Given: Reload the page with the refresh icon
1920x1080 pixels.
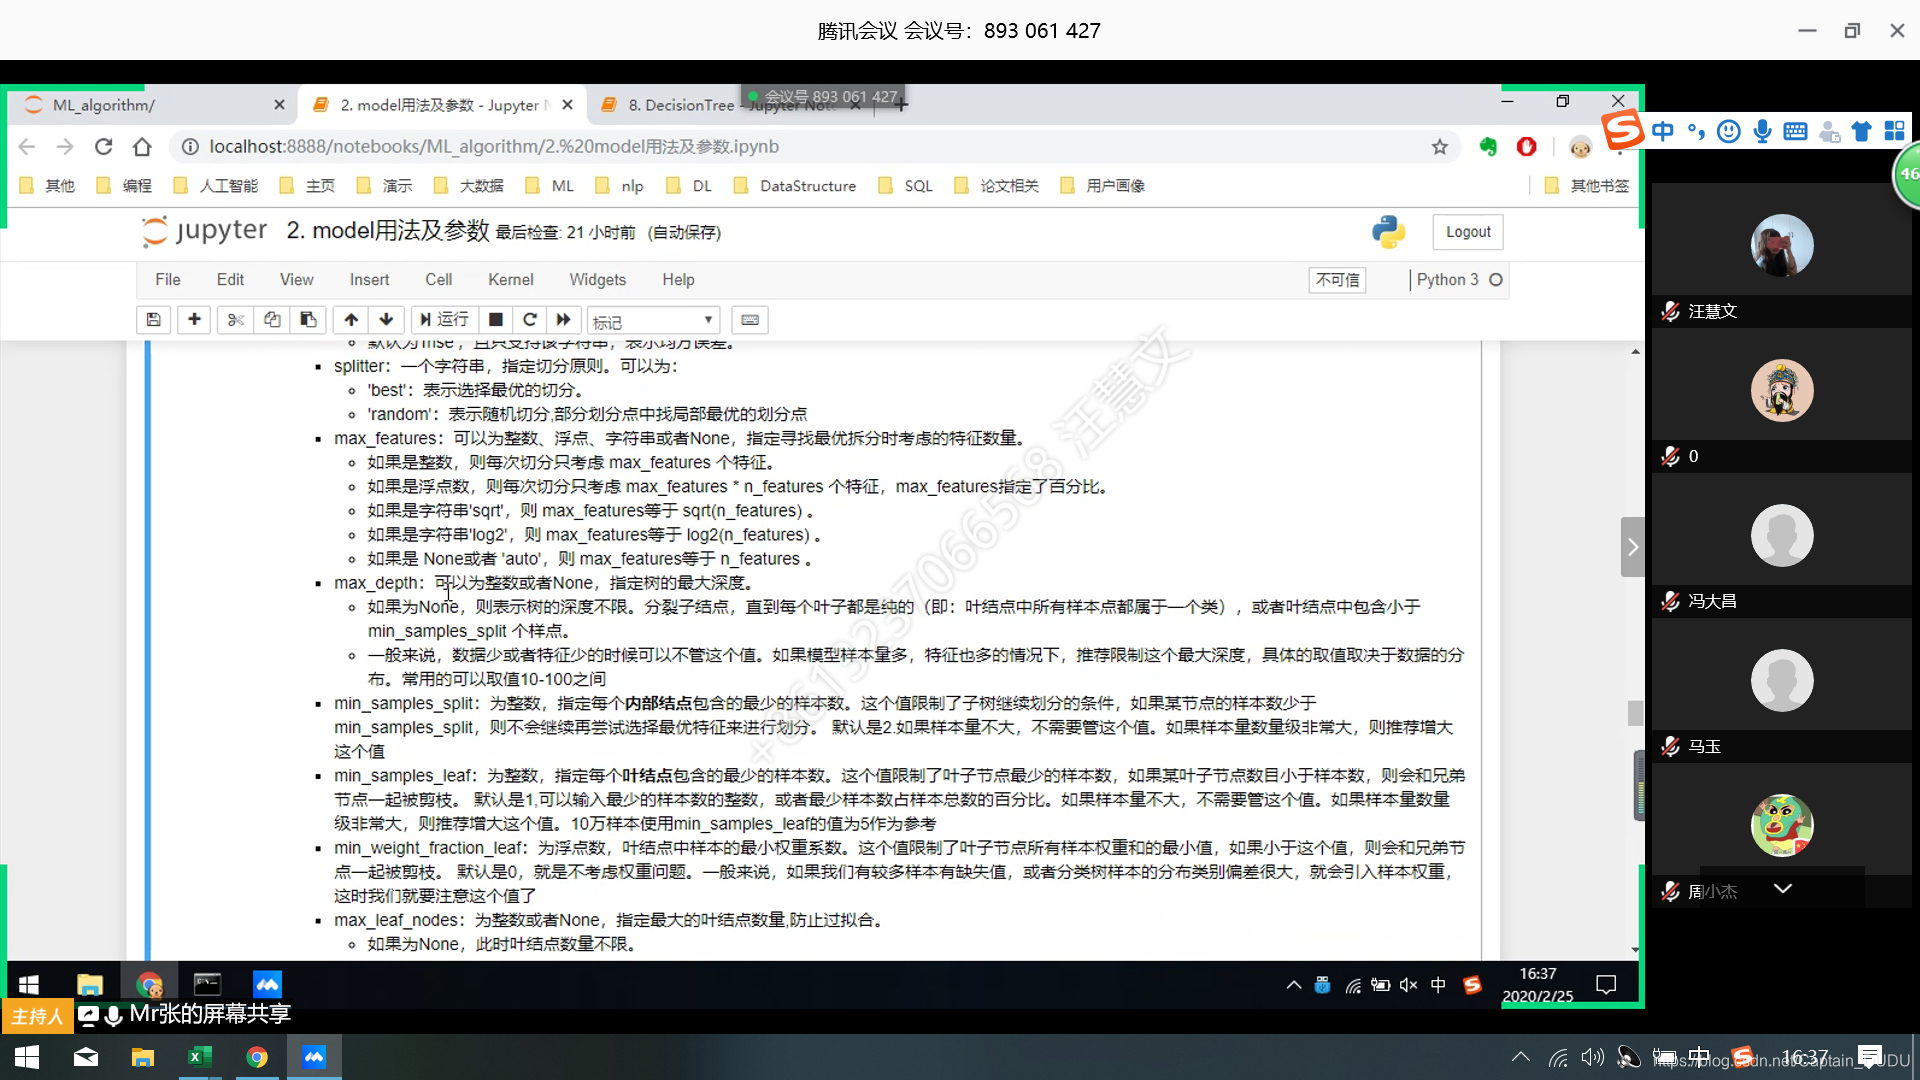Looking at the screenshot, I should pyautogui.click(x=103, y=147).
